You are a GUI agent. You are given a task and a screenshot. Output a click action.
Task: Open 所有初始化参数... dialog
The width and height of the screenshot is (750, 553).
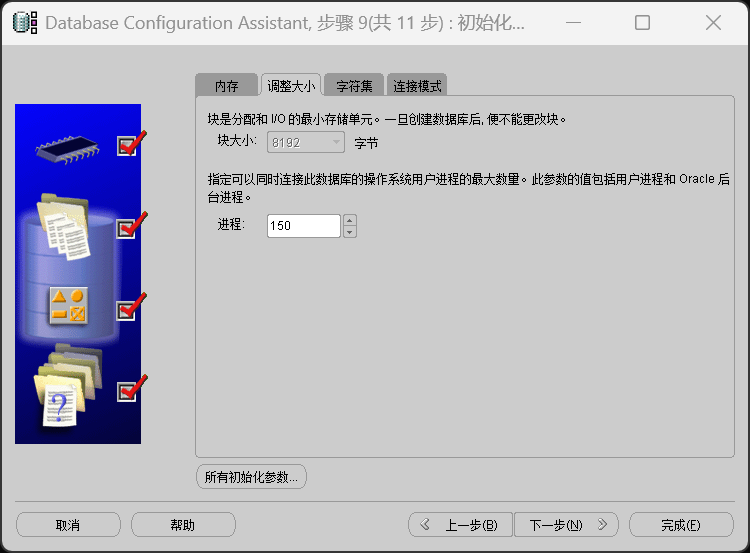pyautogui.click(x=251, y=476)
